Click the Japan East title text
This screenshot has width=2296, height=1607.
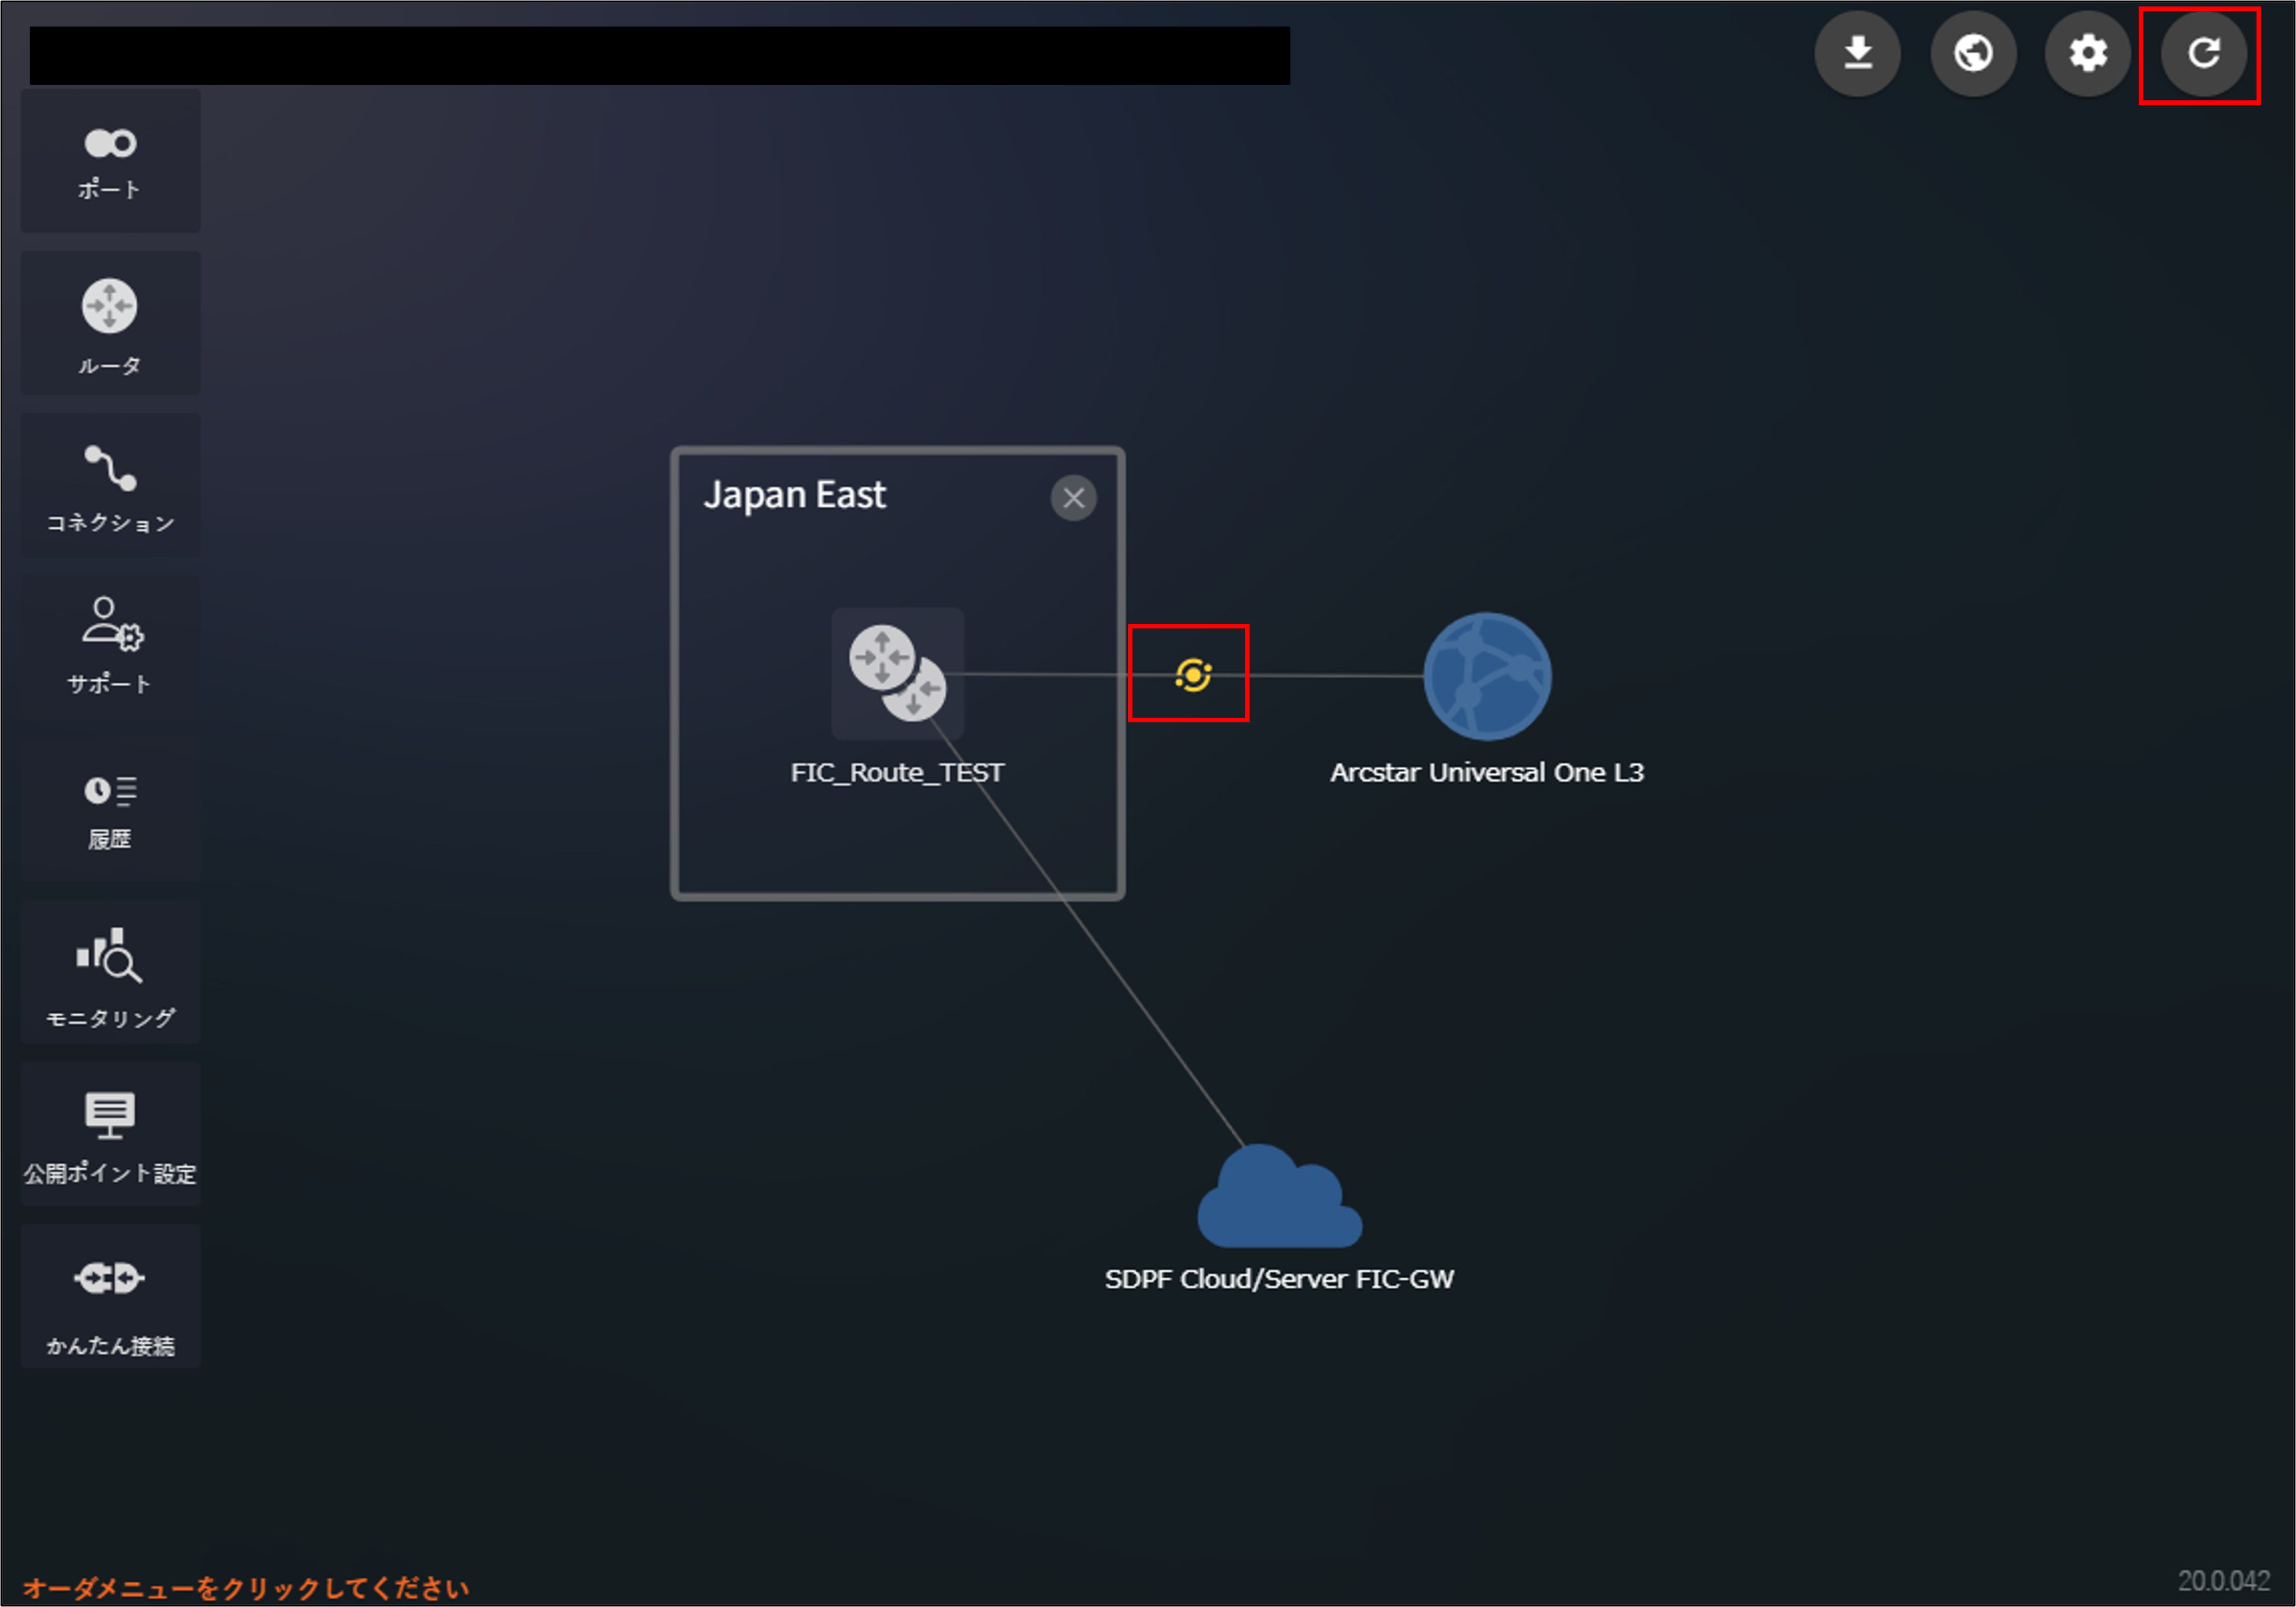[795, 495]
